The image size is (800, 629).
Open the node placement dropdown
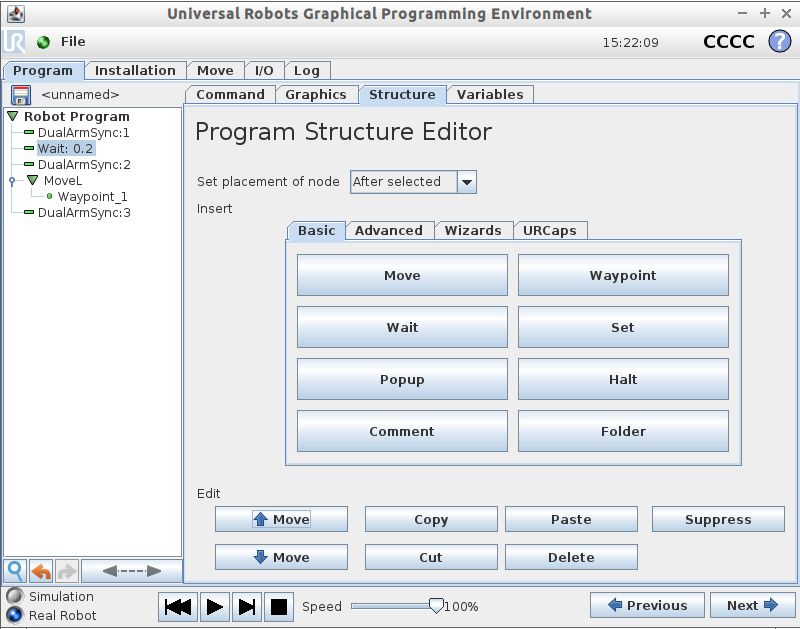(467, 182)
